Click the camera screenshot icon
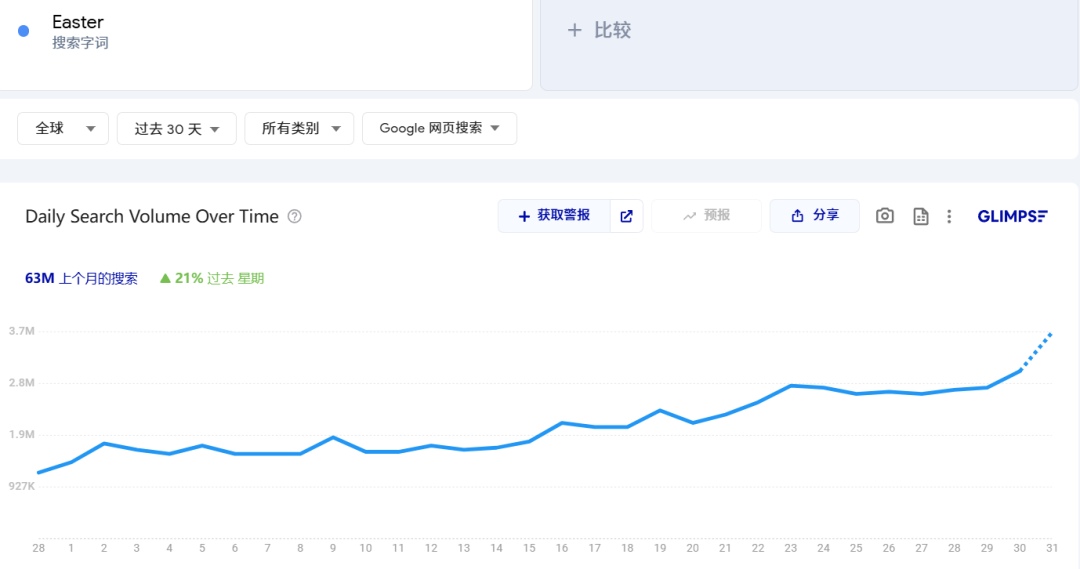1080x569 pixels. point(885,216)
